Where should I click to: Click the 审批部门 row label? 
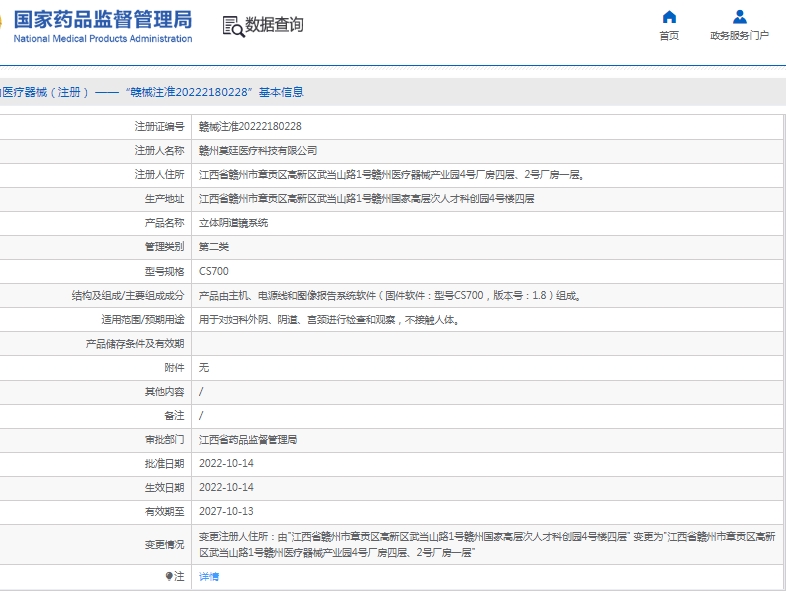(x=164, y=440)
